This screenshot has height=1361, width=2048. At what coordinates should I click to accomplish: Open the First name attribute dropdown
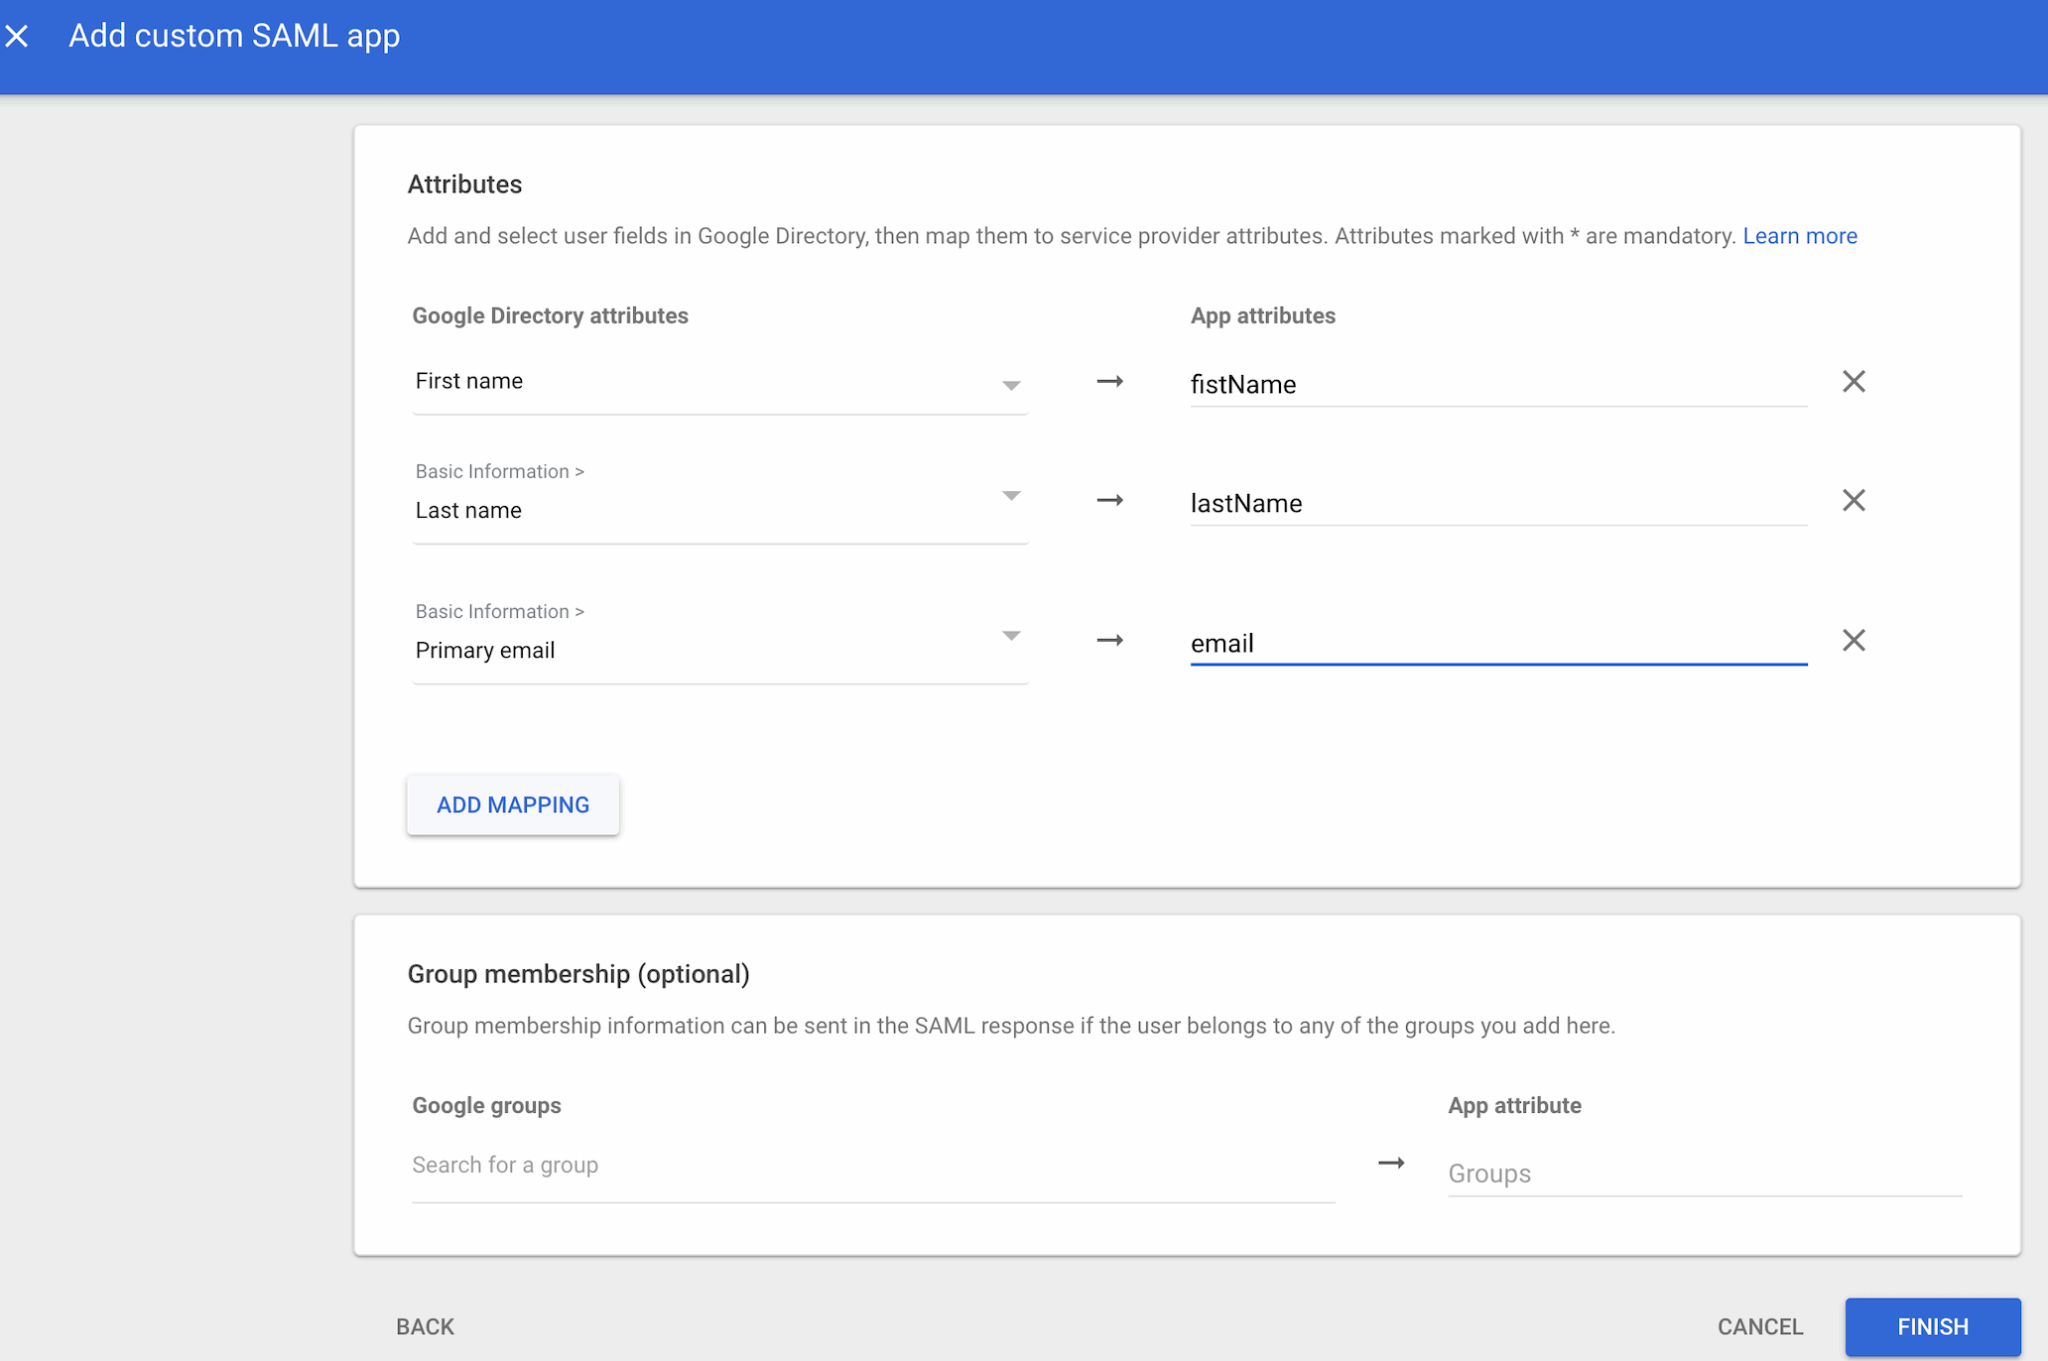1012,384
